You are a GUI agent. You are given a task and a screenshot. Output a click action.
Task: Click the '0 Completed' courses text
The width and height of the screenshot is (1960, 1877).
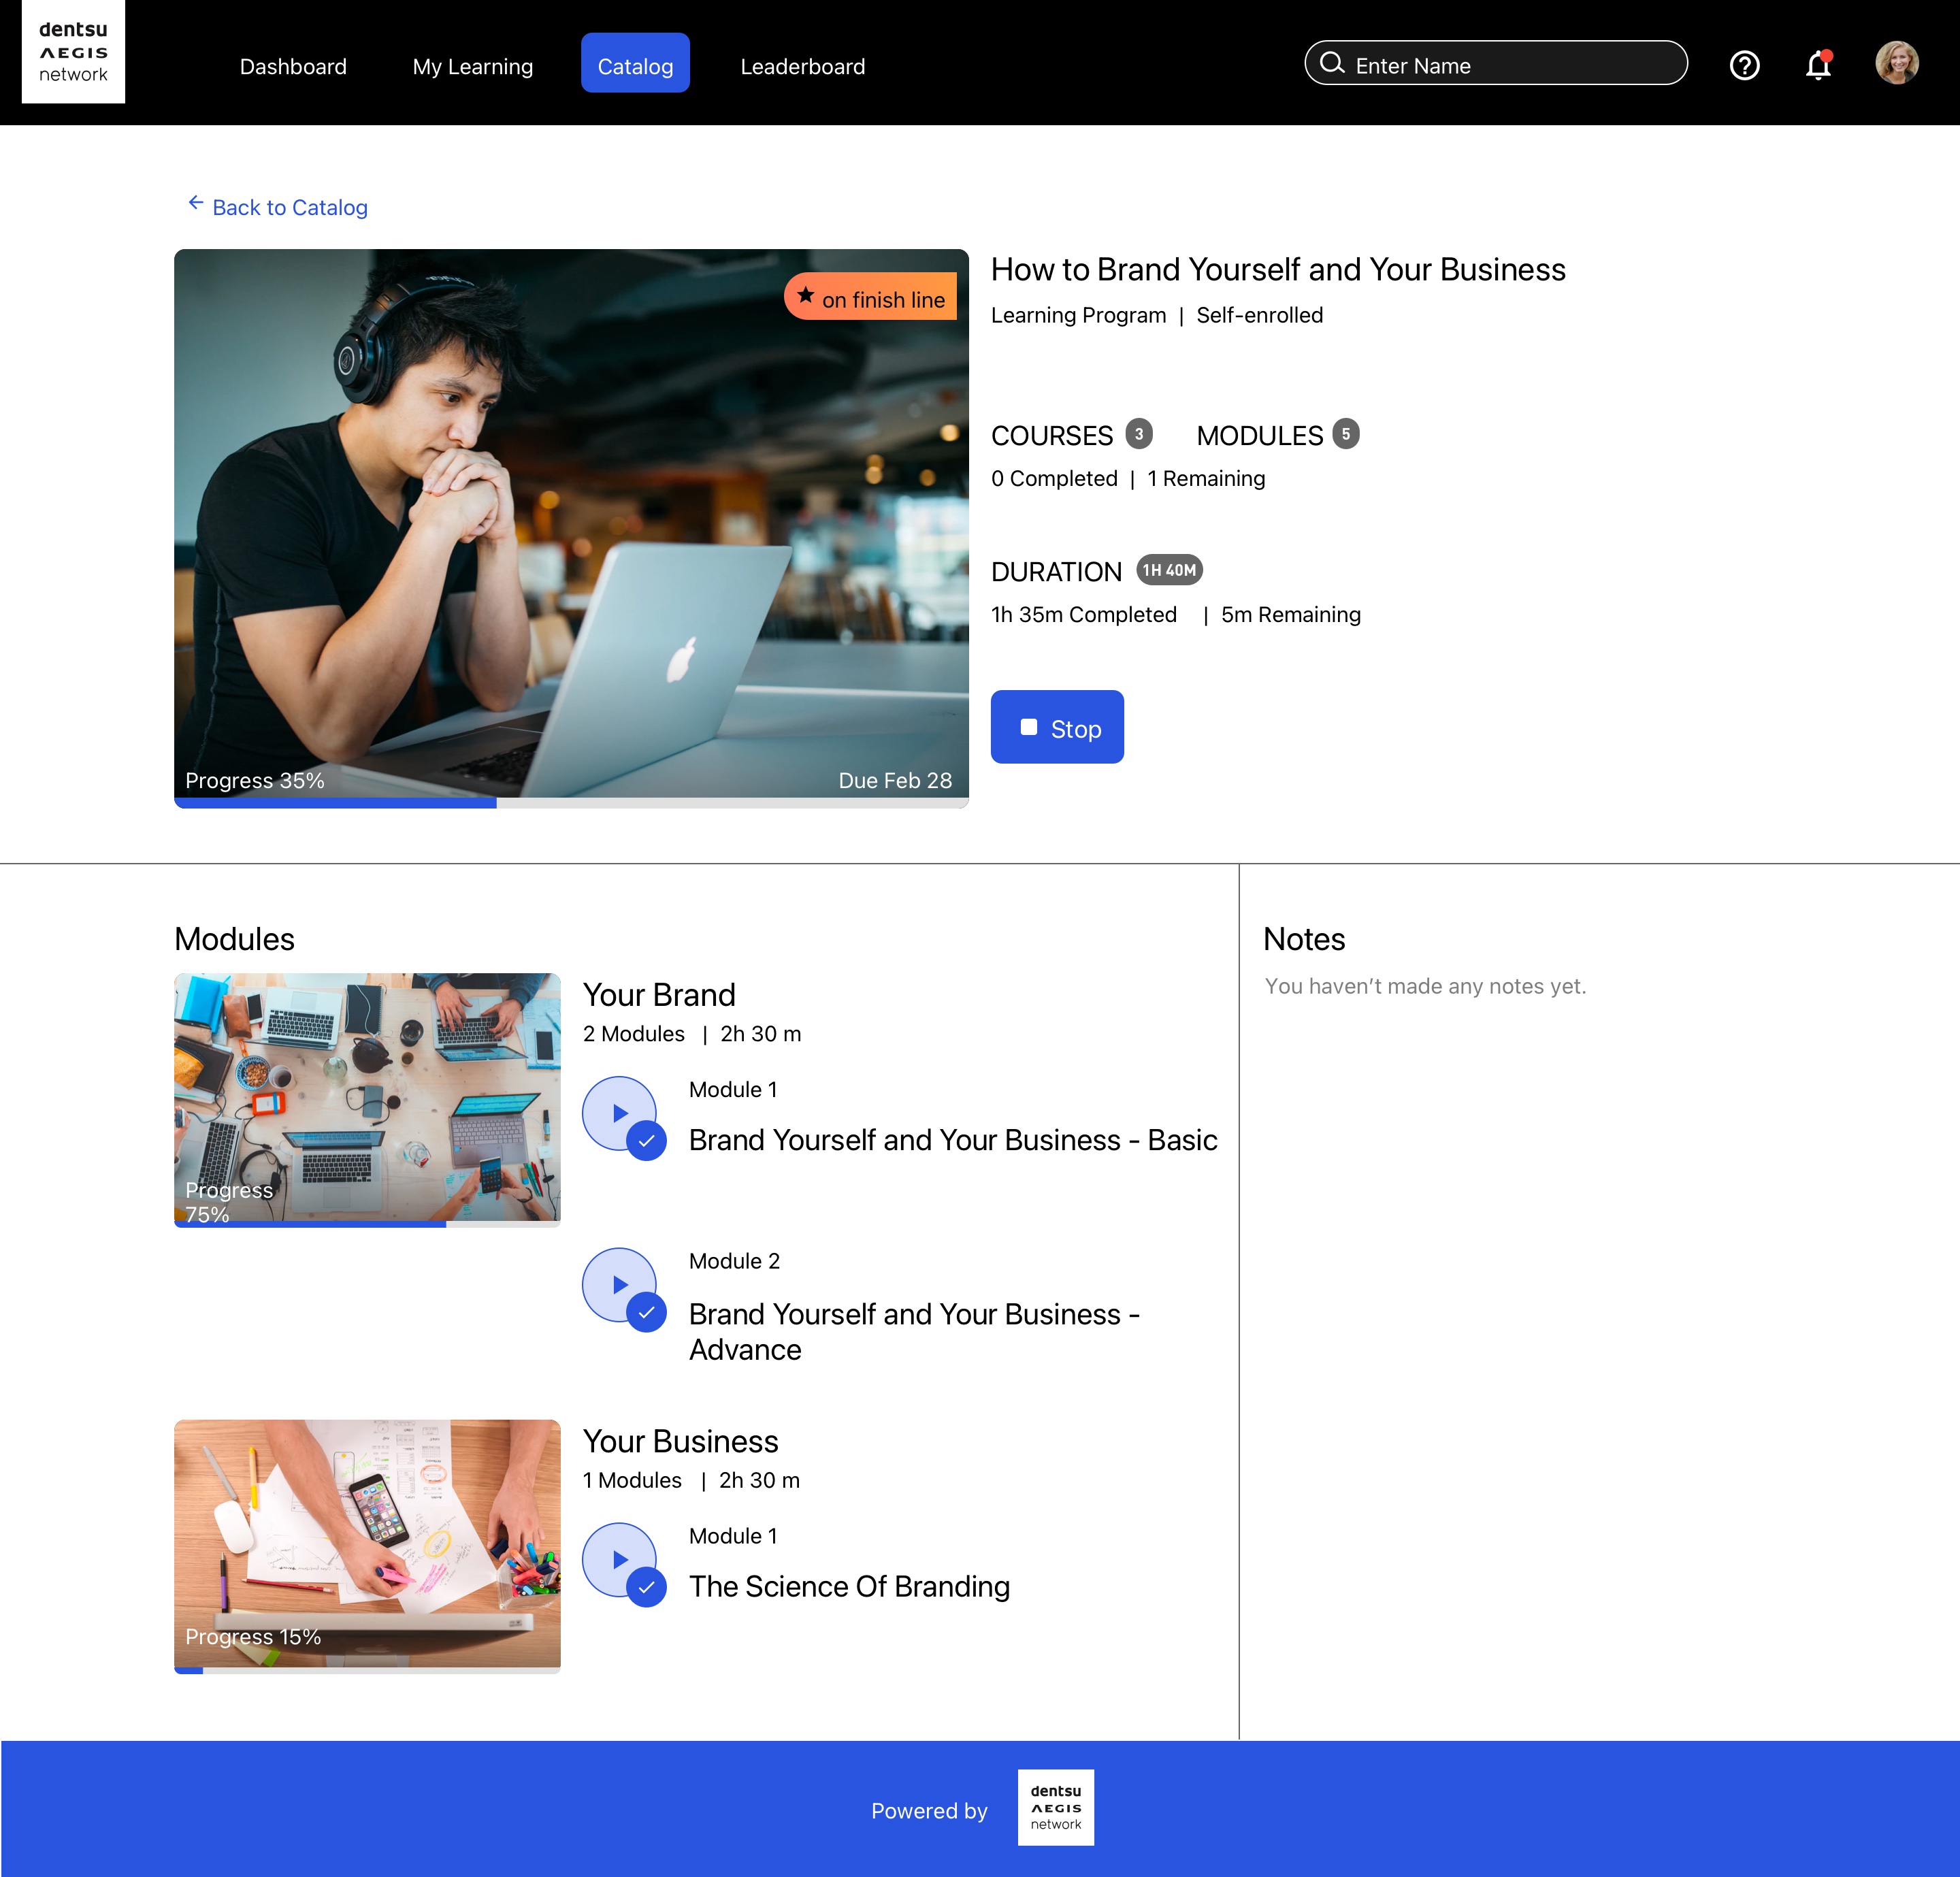(x=1054, y=478)
